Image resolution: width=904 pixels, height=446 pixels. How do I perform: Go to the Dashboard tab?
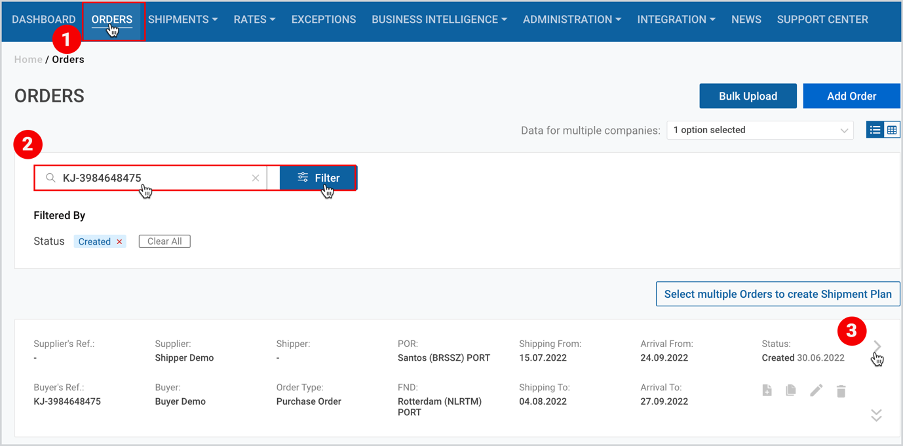[44, 20]
